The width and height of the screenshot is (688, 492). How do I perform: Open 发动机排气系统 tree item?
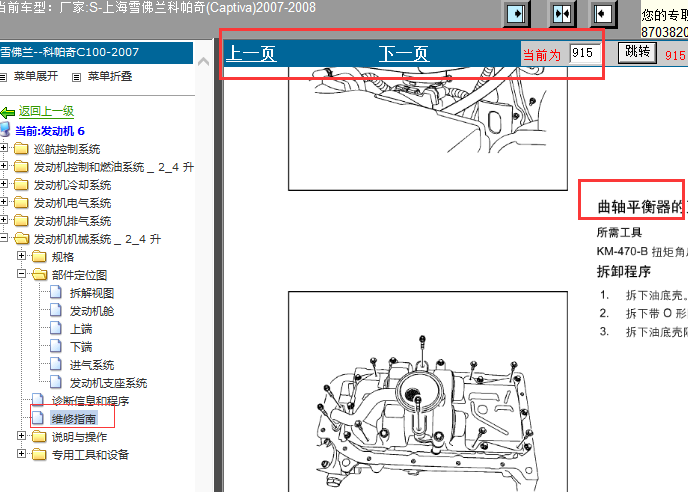(72, 221)
